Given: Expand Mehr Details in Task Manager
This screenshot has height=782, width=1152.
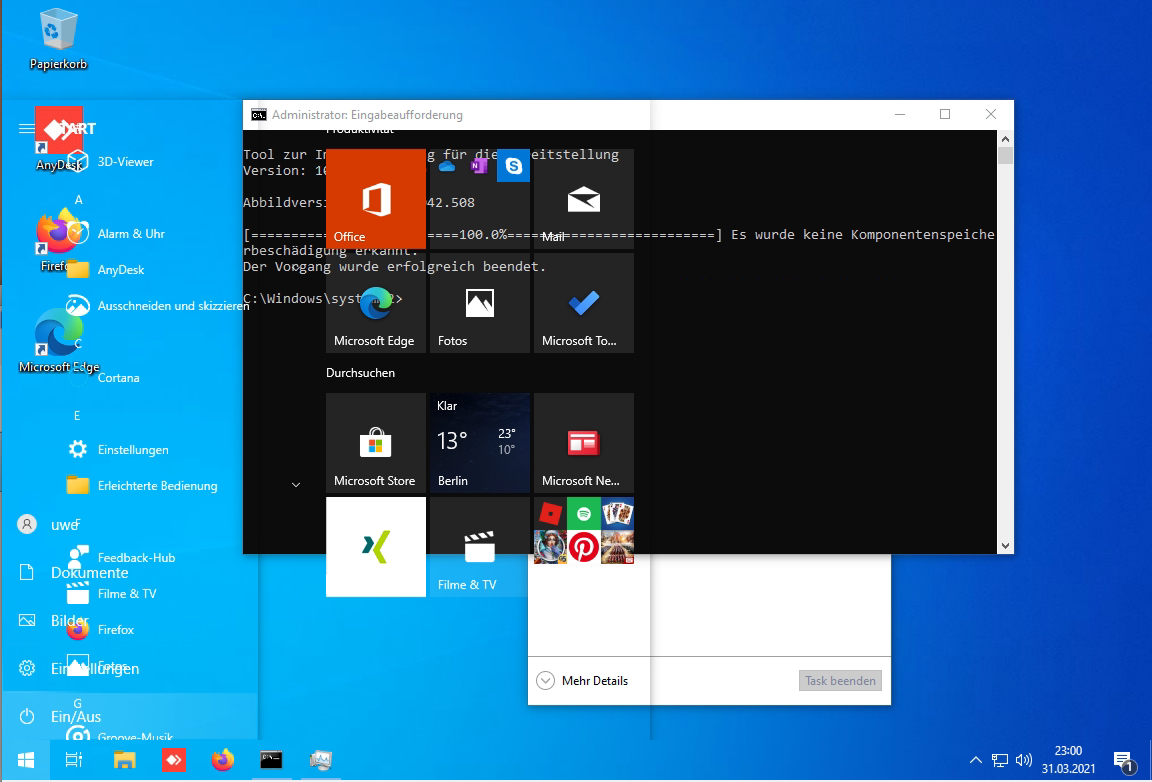Looking at the screenshot, I should coord(583,681).
